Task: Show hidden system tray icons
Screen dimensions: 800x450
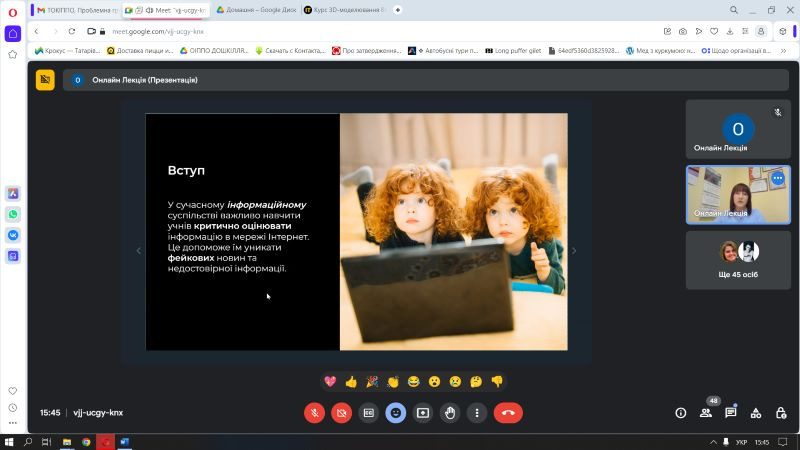Action: pos(713,442)
